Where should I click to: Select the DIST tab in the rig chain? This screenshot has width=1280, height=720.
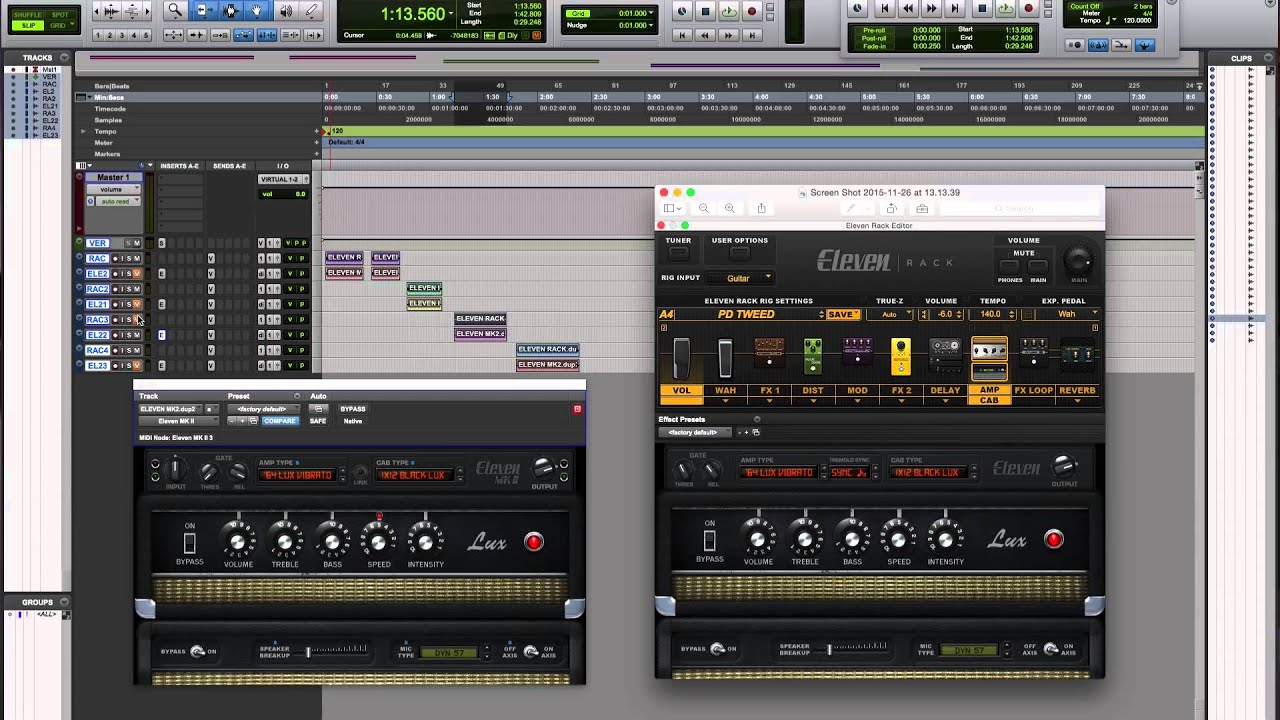[x=813, y=390]
